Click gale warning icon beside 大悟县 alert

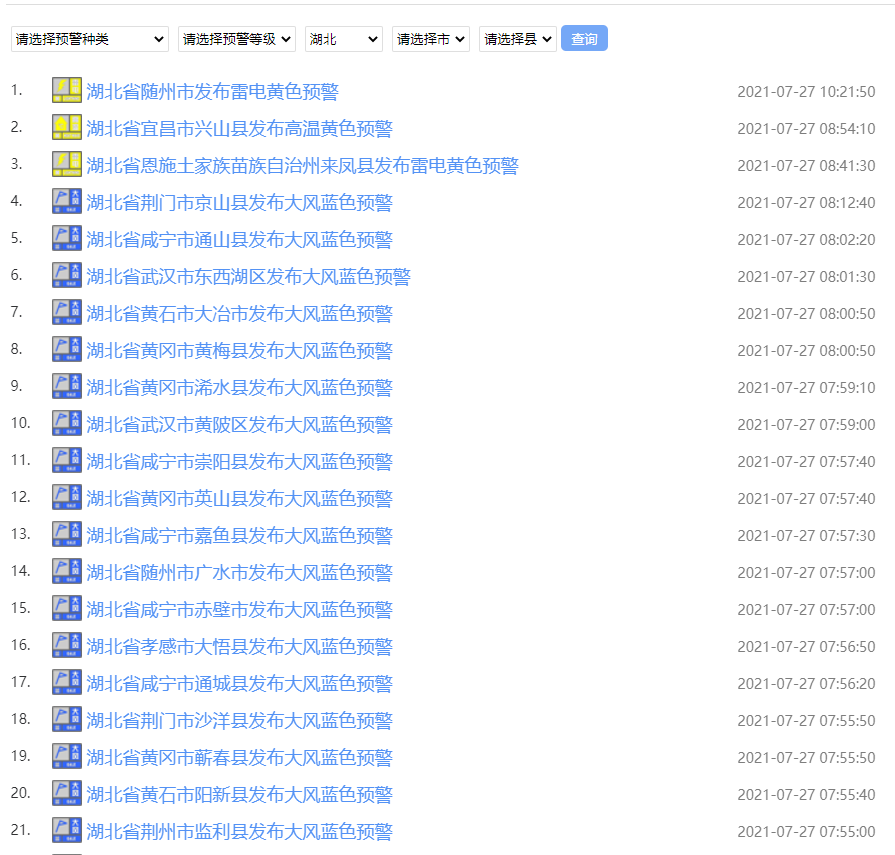67,646
